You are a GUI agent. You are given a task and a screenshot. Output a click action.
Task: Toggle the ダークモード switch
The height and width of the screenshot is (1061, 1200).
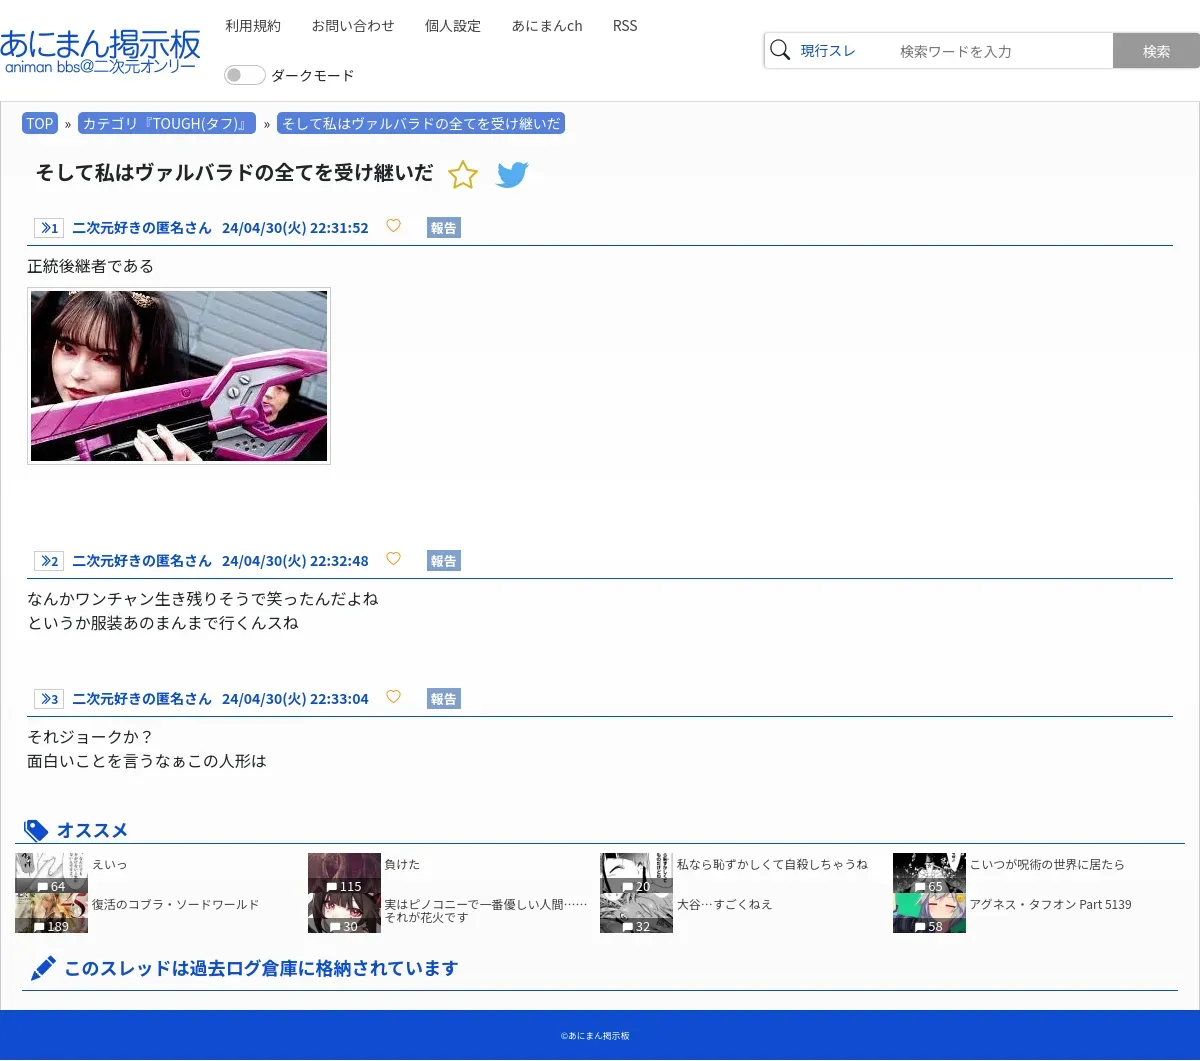point(244,75)
